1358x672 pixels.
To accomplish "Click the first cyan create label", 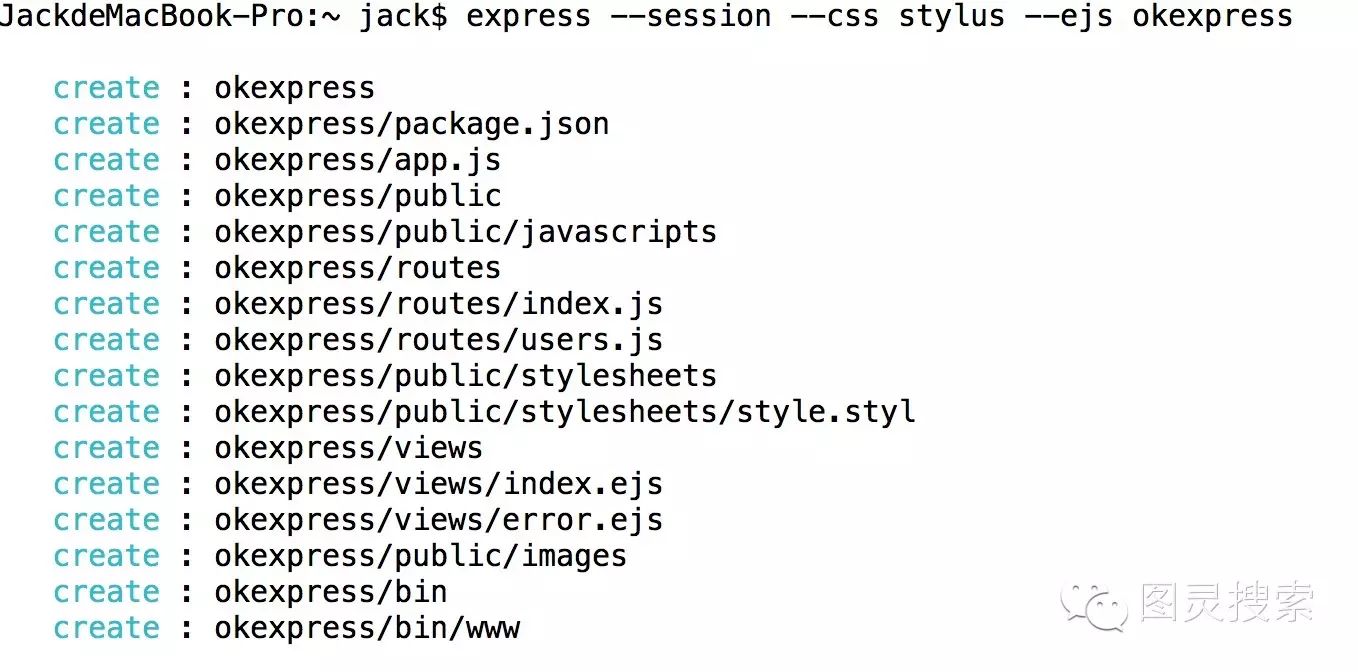I will [x=106, y=88].
